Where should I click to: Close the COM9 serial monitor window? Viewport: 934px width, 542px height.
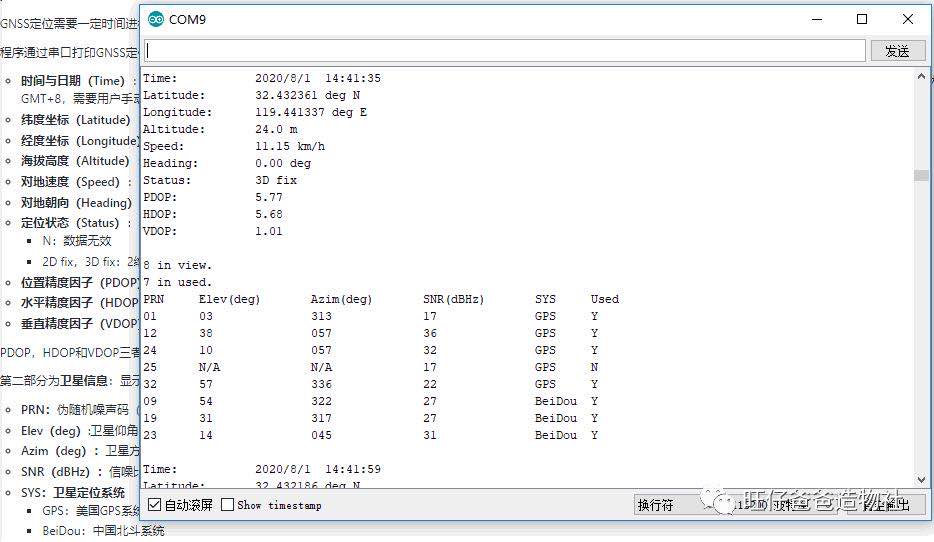pos(908,20)
